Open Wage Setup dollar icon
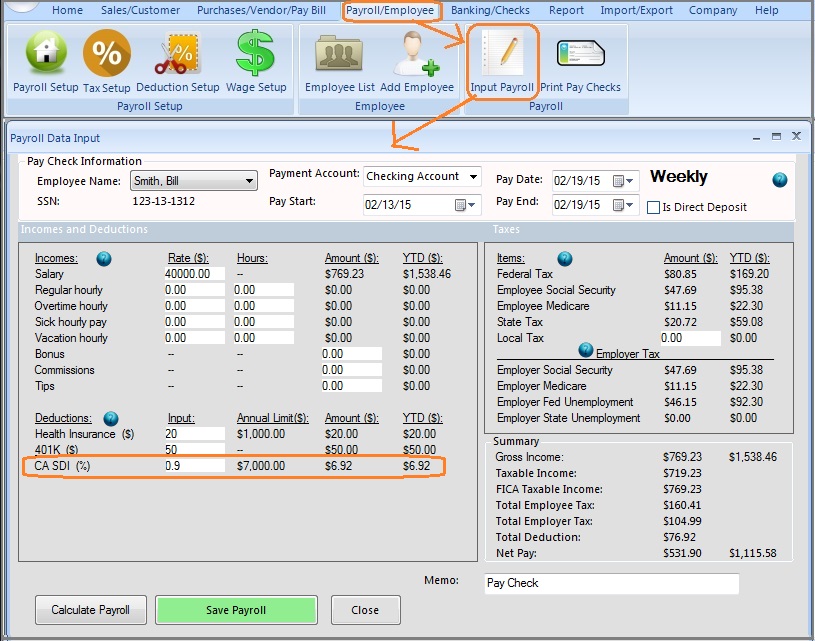The width and height of the screenshot is (815, 641). [x=256, y=55]
